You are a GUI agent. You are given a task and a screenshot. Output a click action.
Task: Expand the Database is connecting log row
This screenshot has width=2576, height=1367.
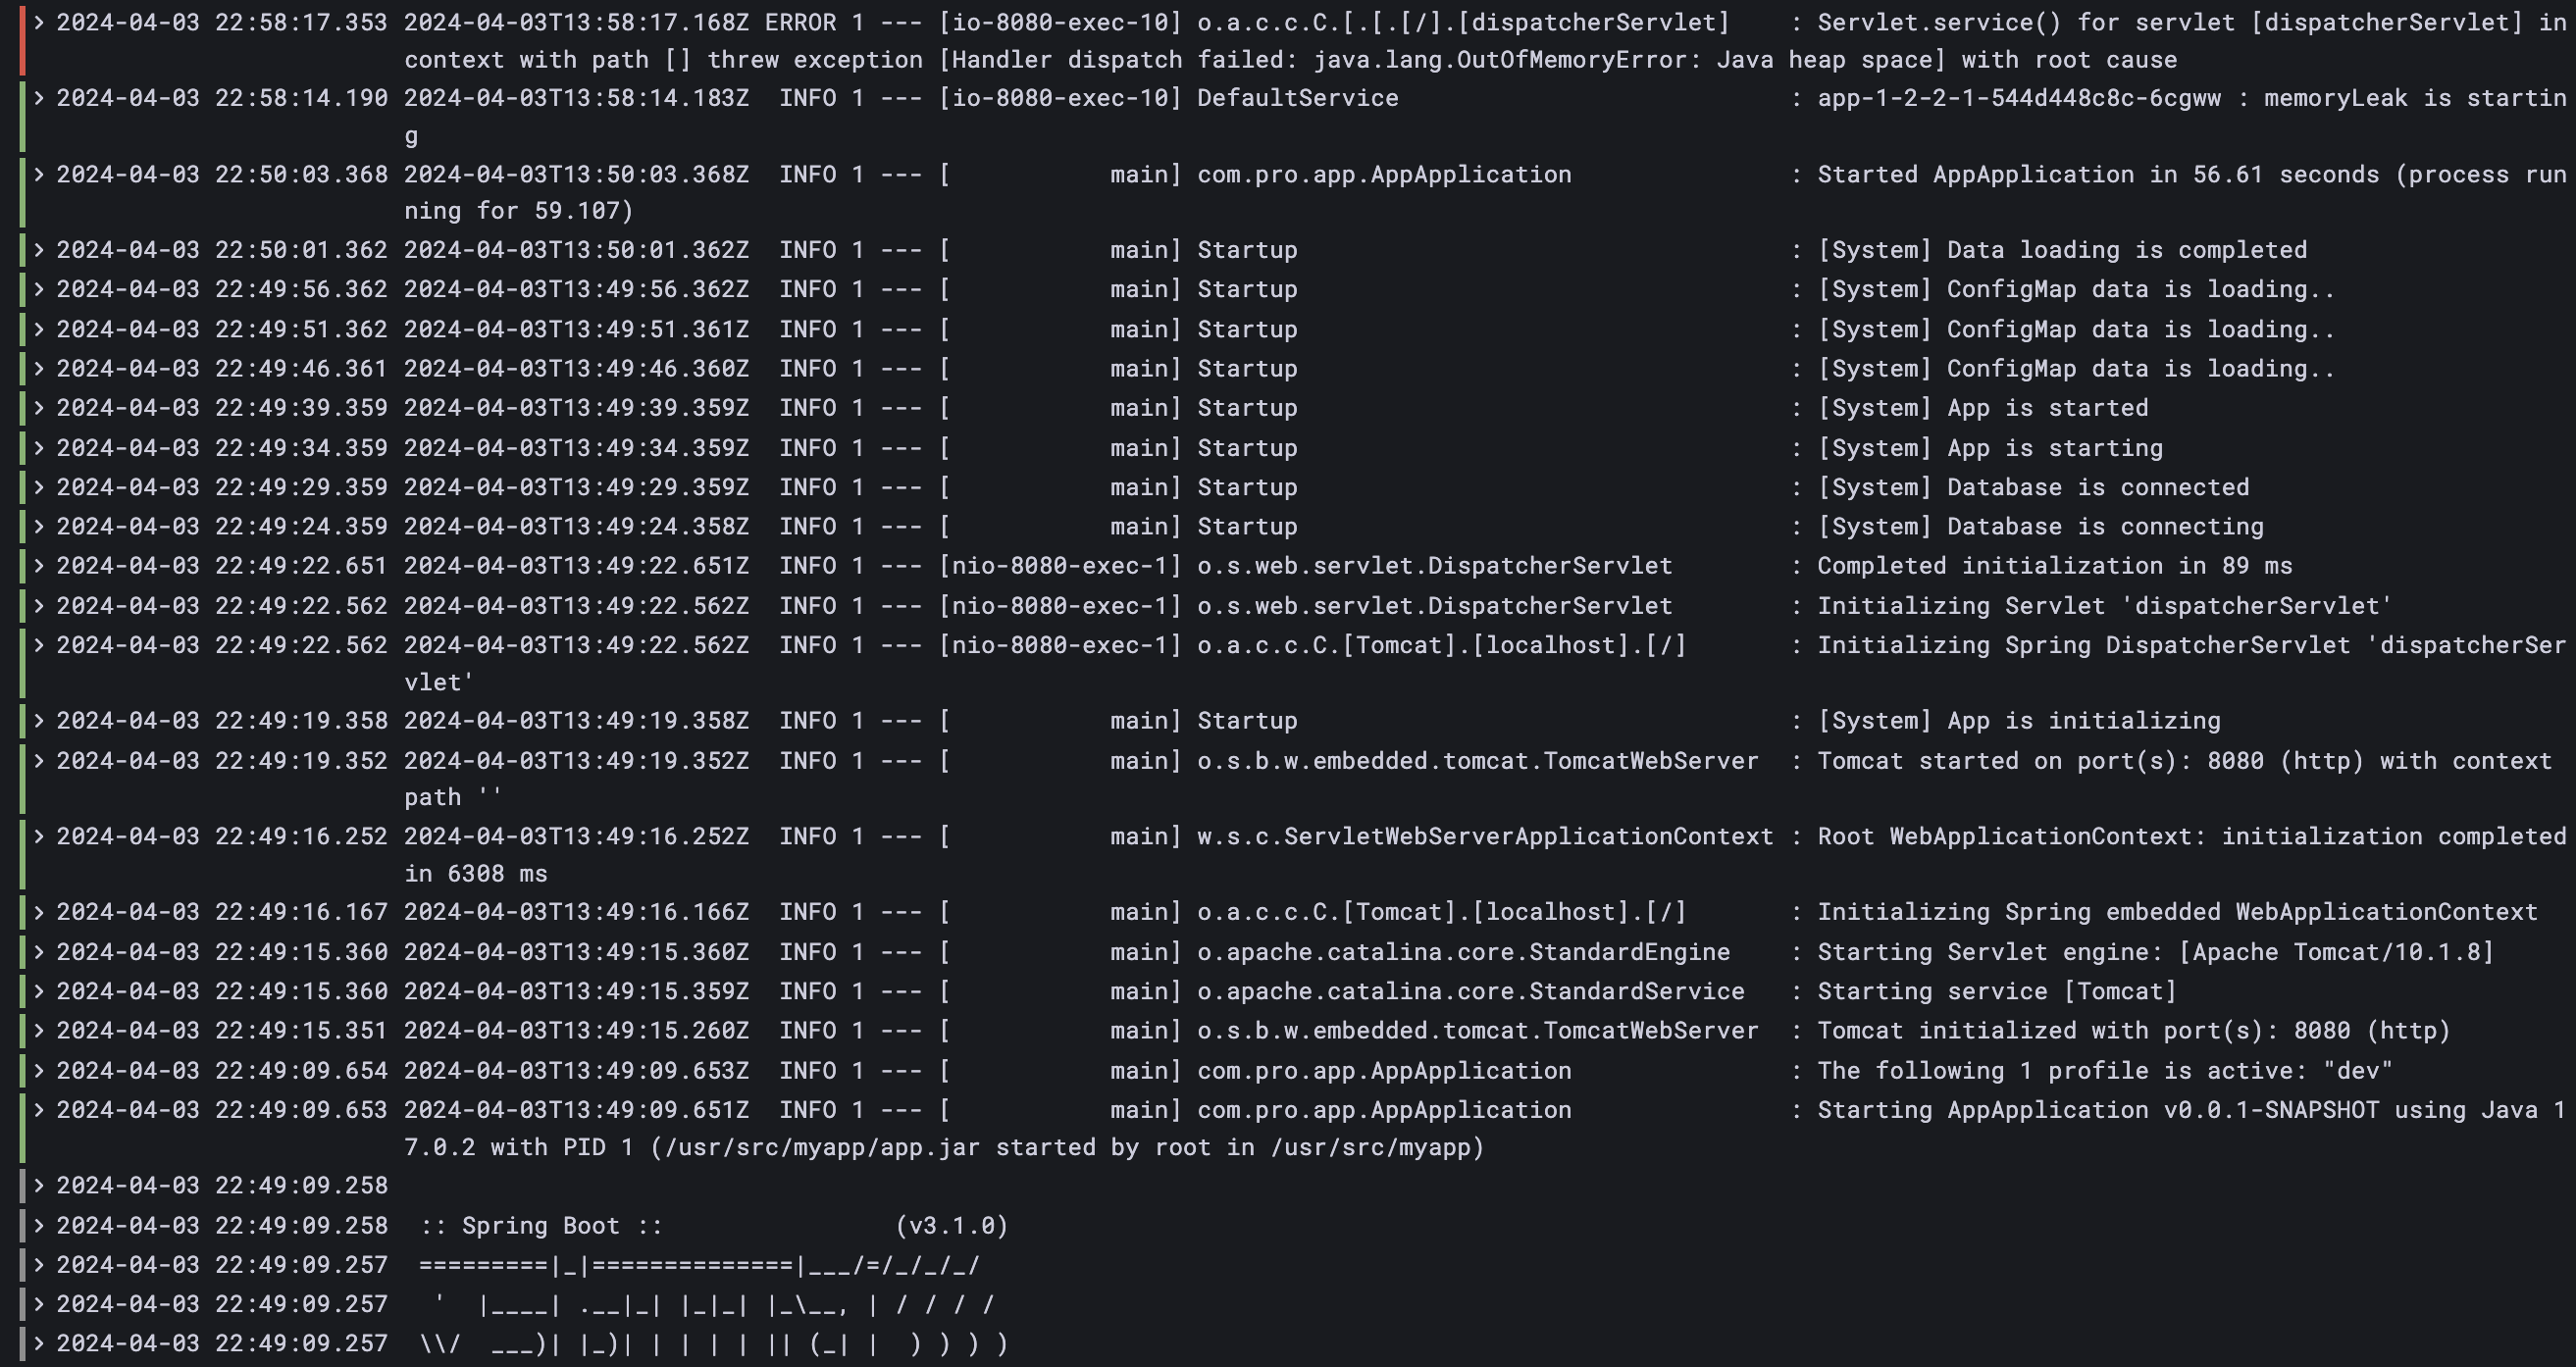tap(39, 526)
